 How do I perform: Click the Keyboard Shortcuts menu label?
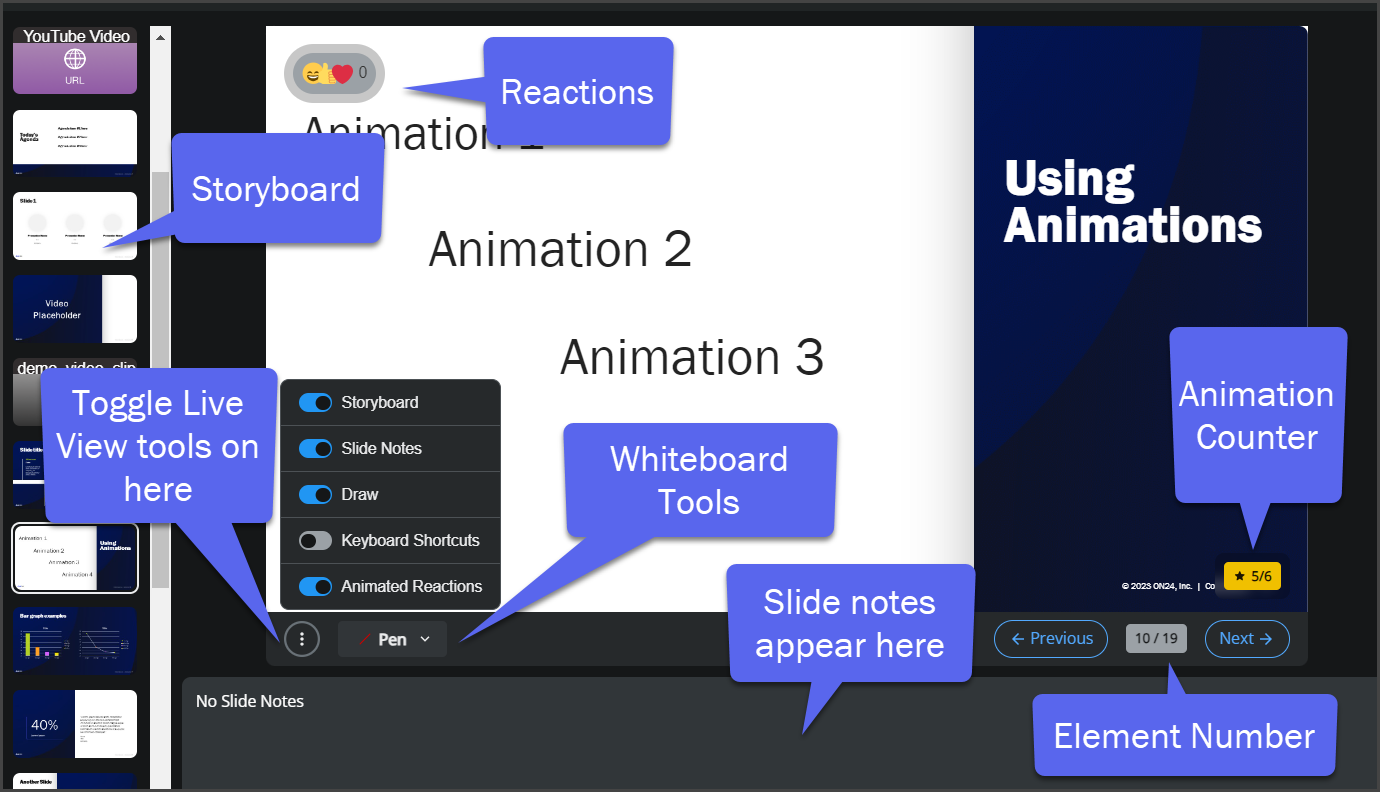[410, 540]
